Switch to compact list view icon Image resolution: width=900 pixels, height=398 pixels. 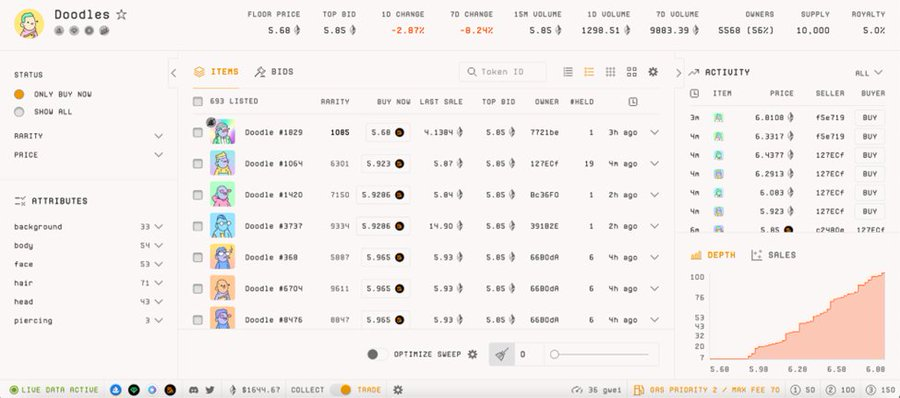pyautogui.click(x=568, y=72)
